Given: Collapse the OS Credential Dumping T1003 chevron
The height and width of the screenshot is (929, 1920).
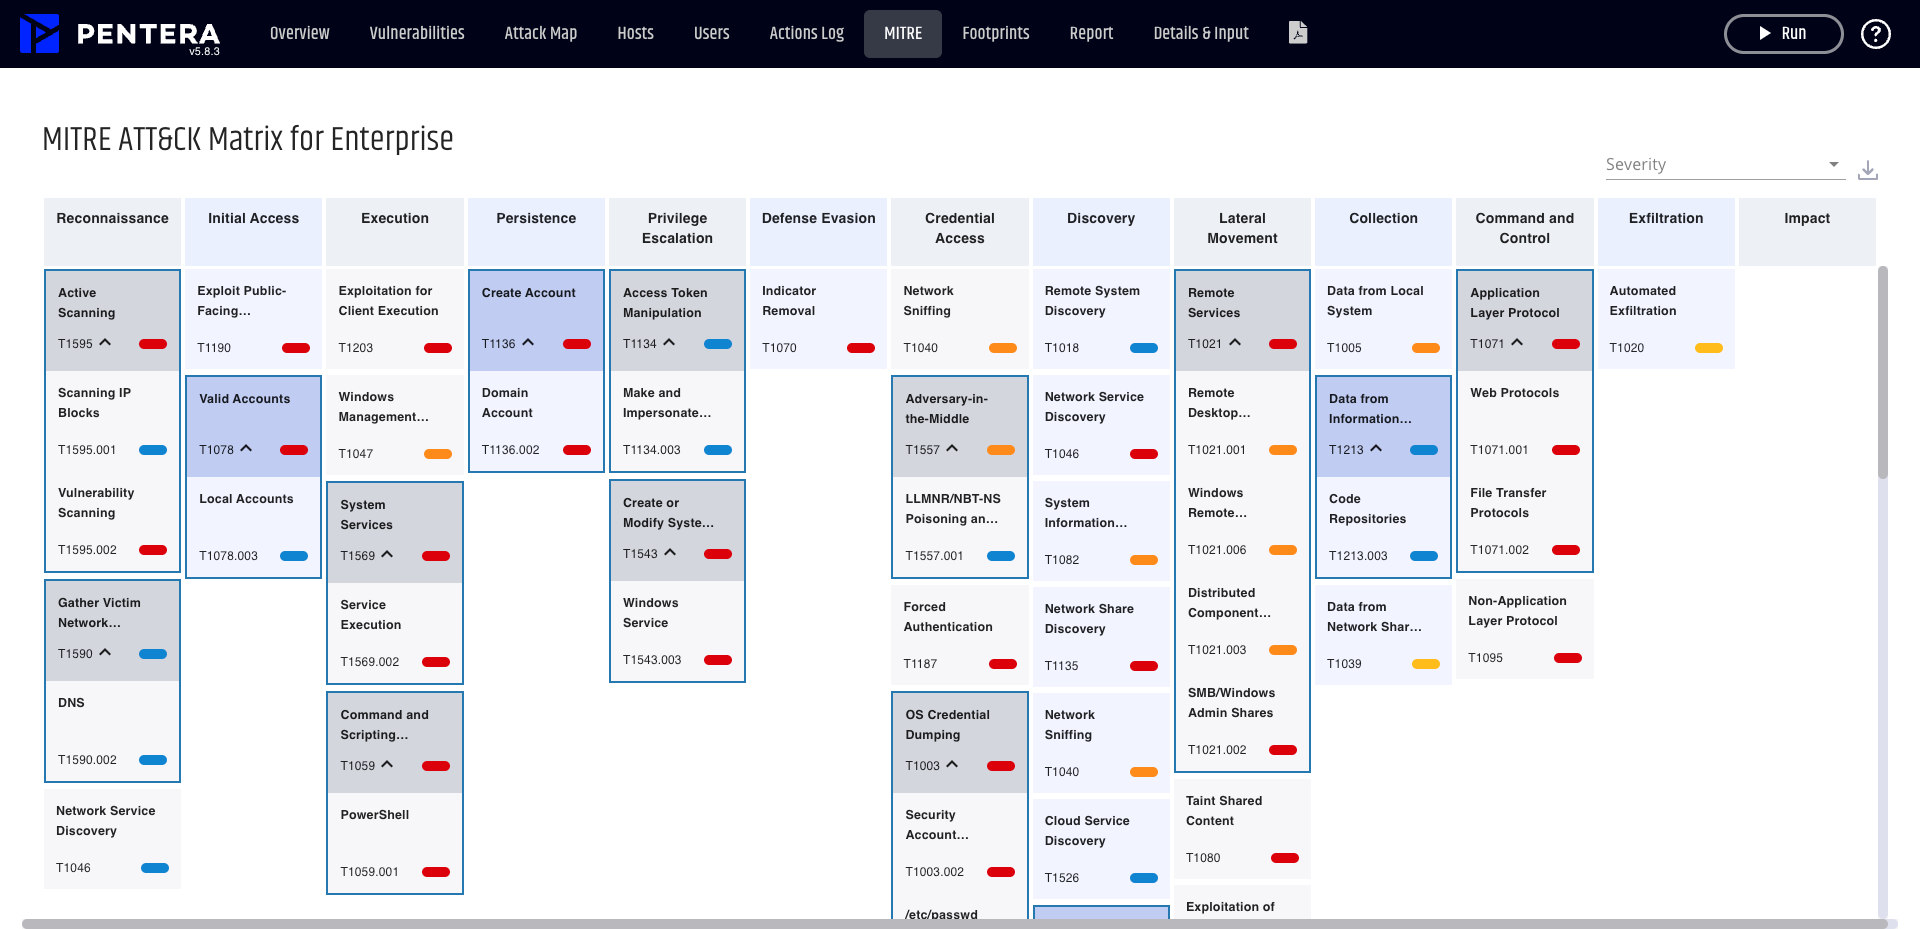Looking at the screenshot, I should click(x=952, y=765).
